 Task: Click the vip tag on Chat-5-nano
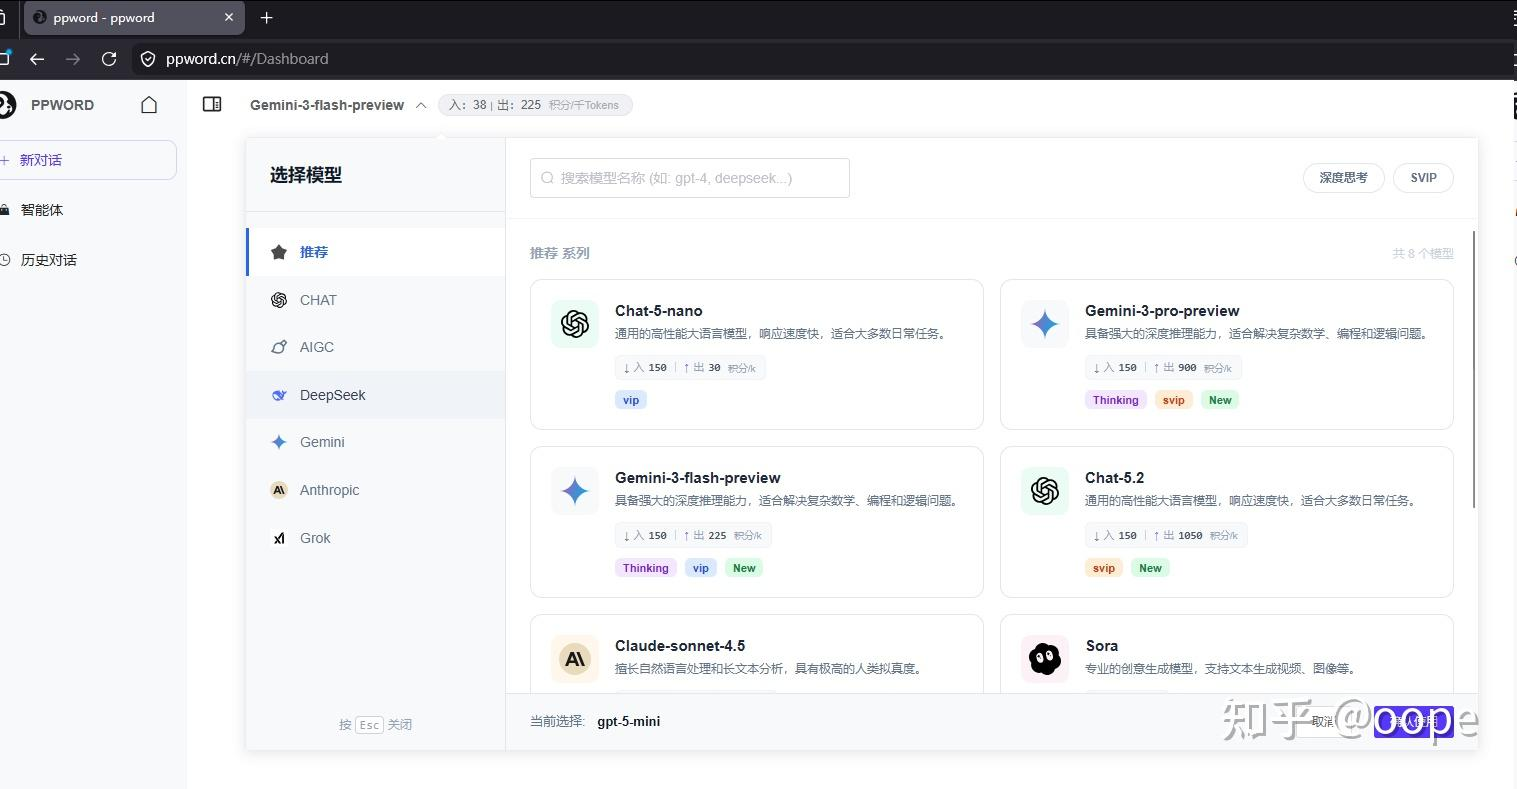tap(631, 400)
